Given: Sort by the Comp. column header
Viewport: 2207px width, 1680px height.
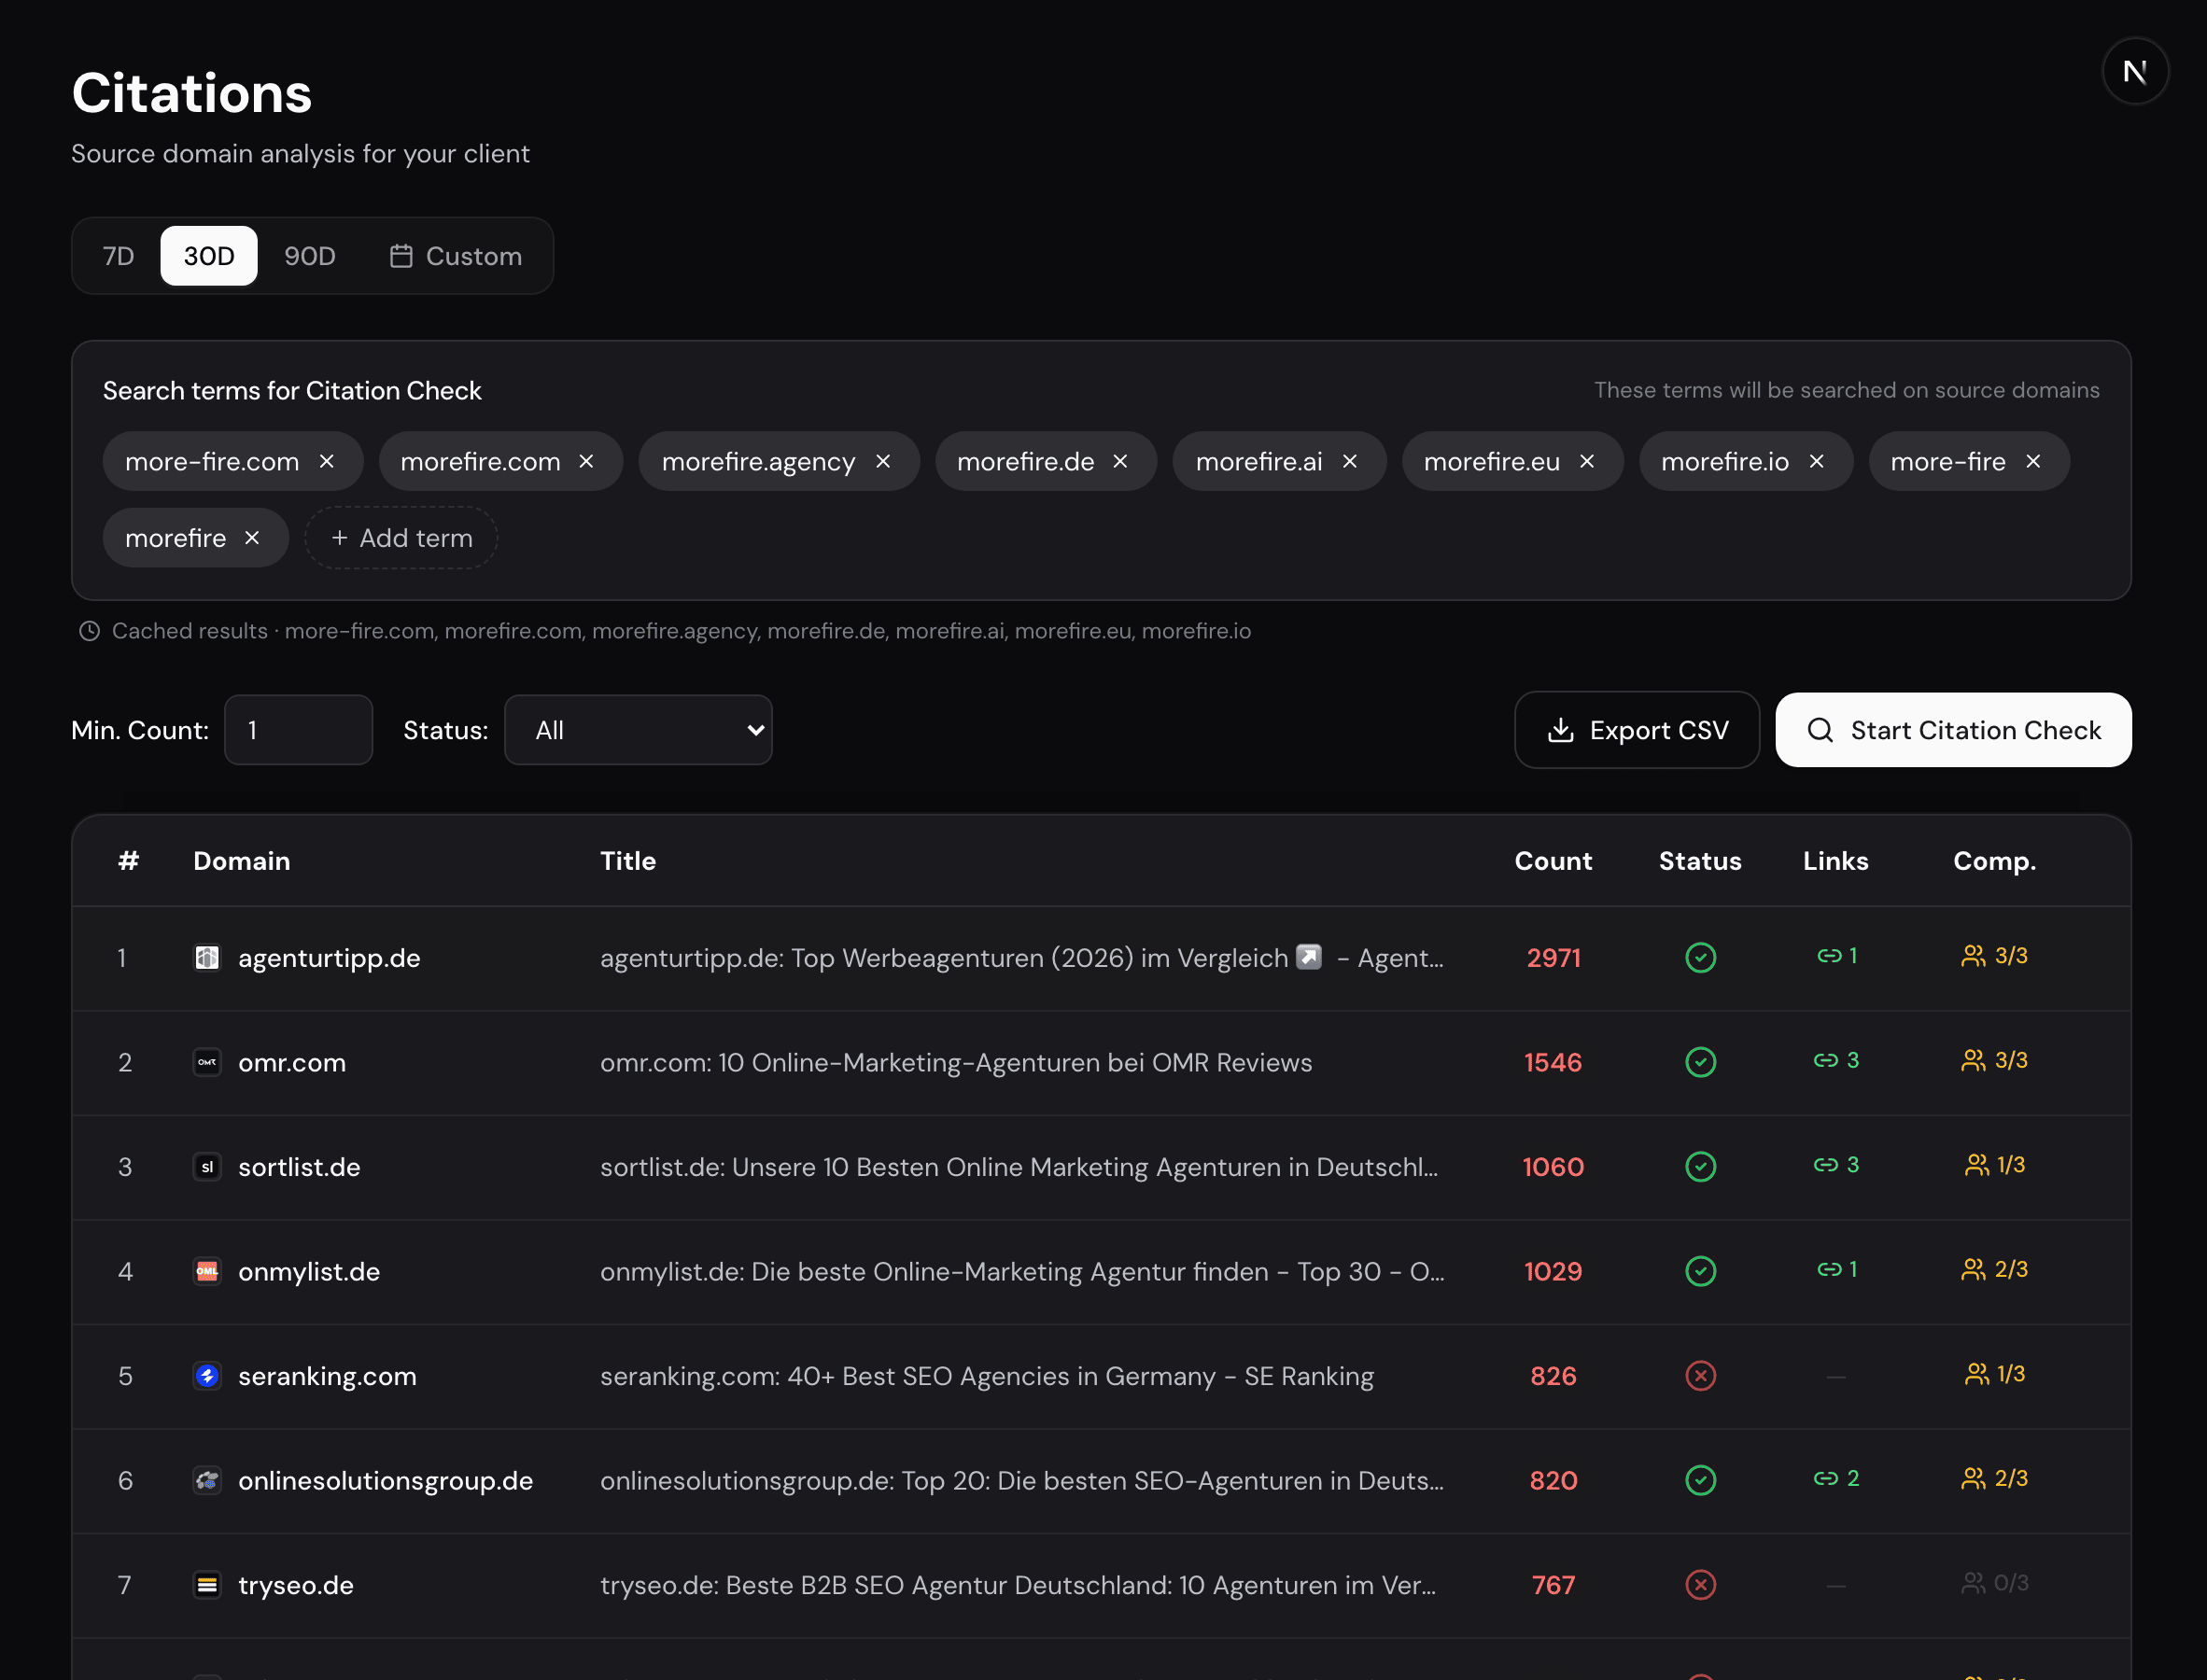Looking at the screenshot, I should coord(1994,861).
